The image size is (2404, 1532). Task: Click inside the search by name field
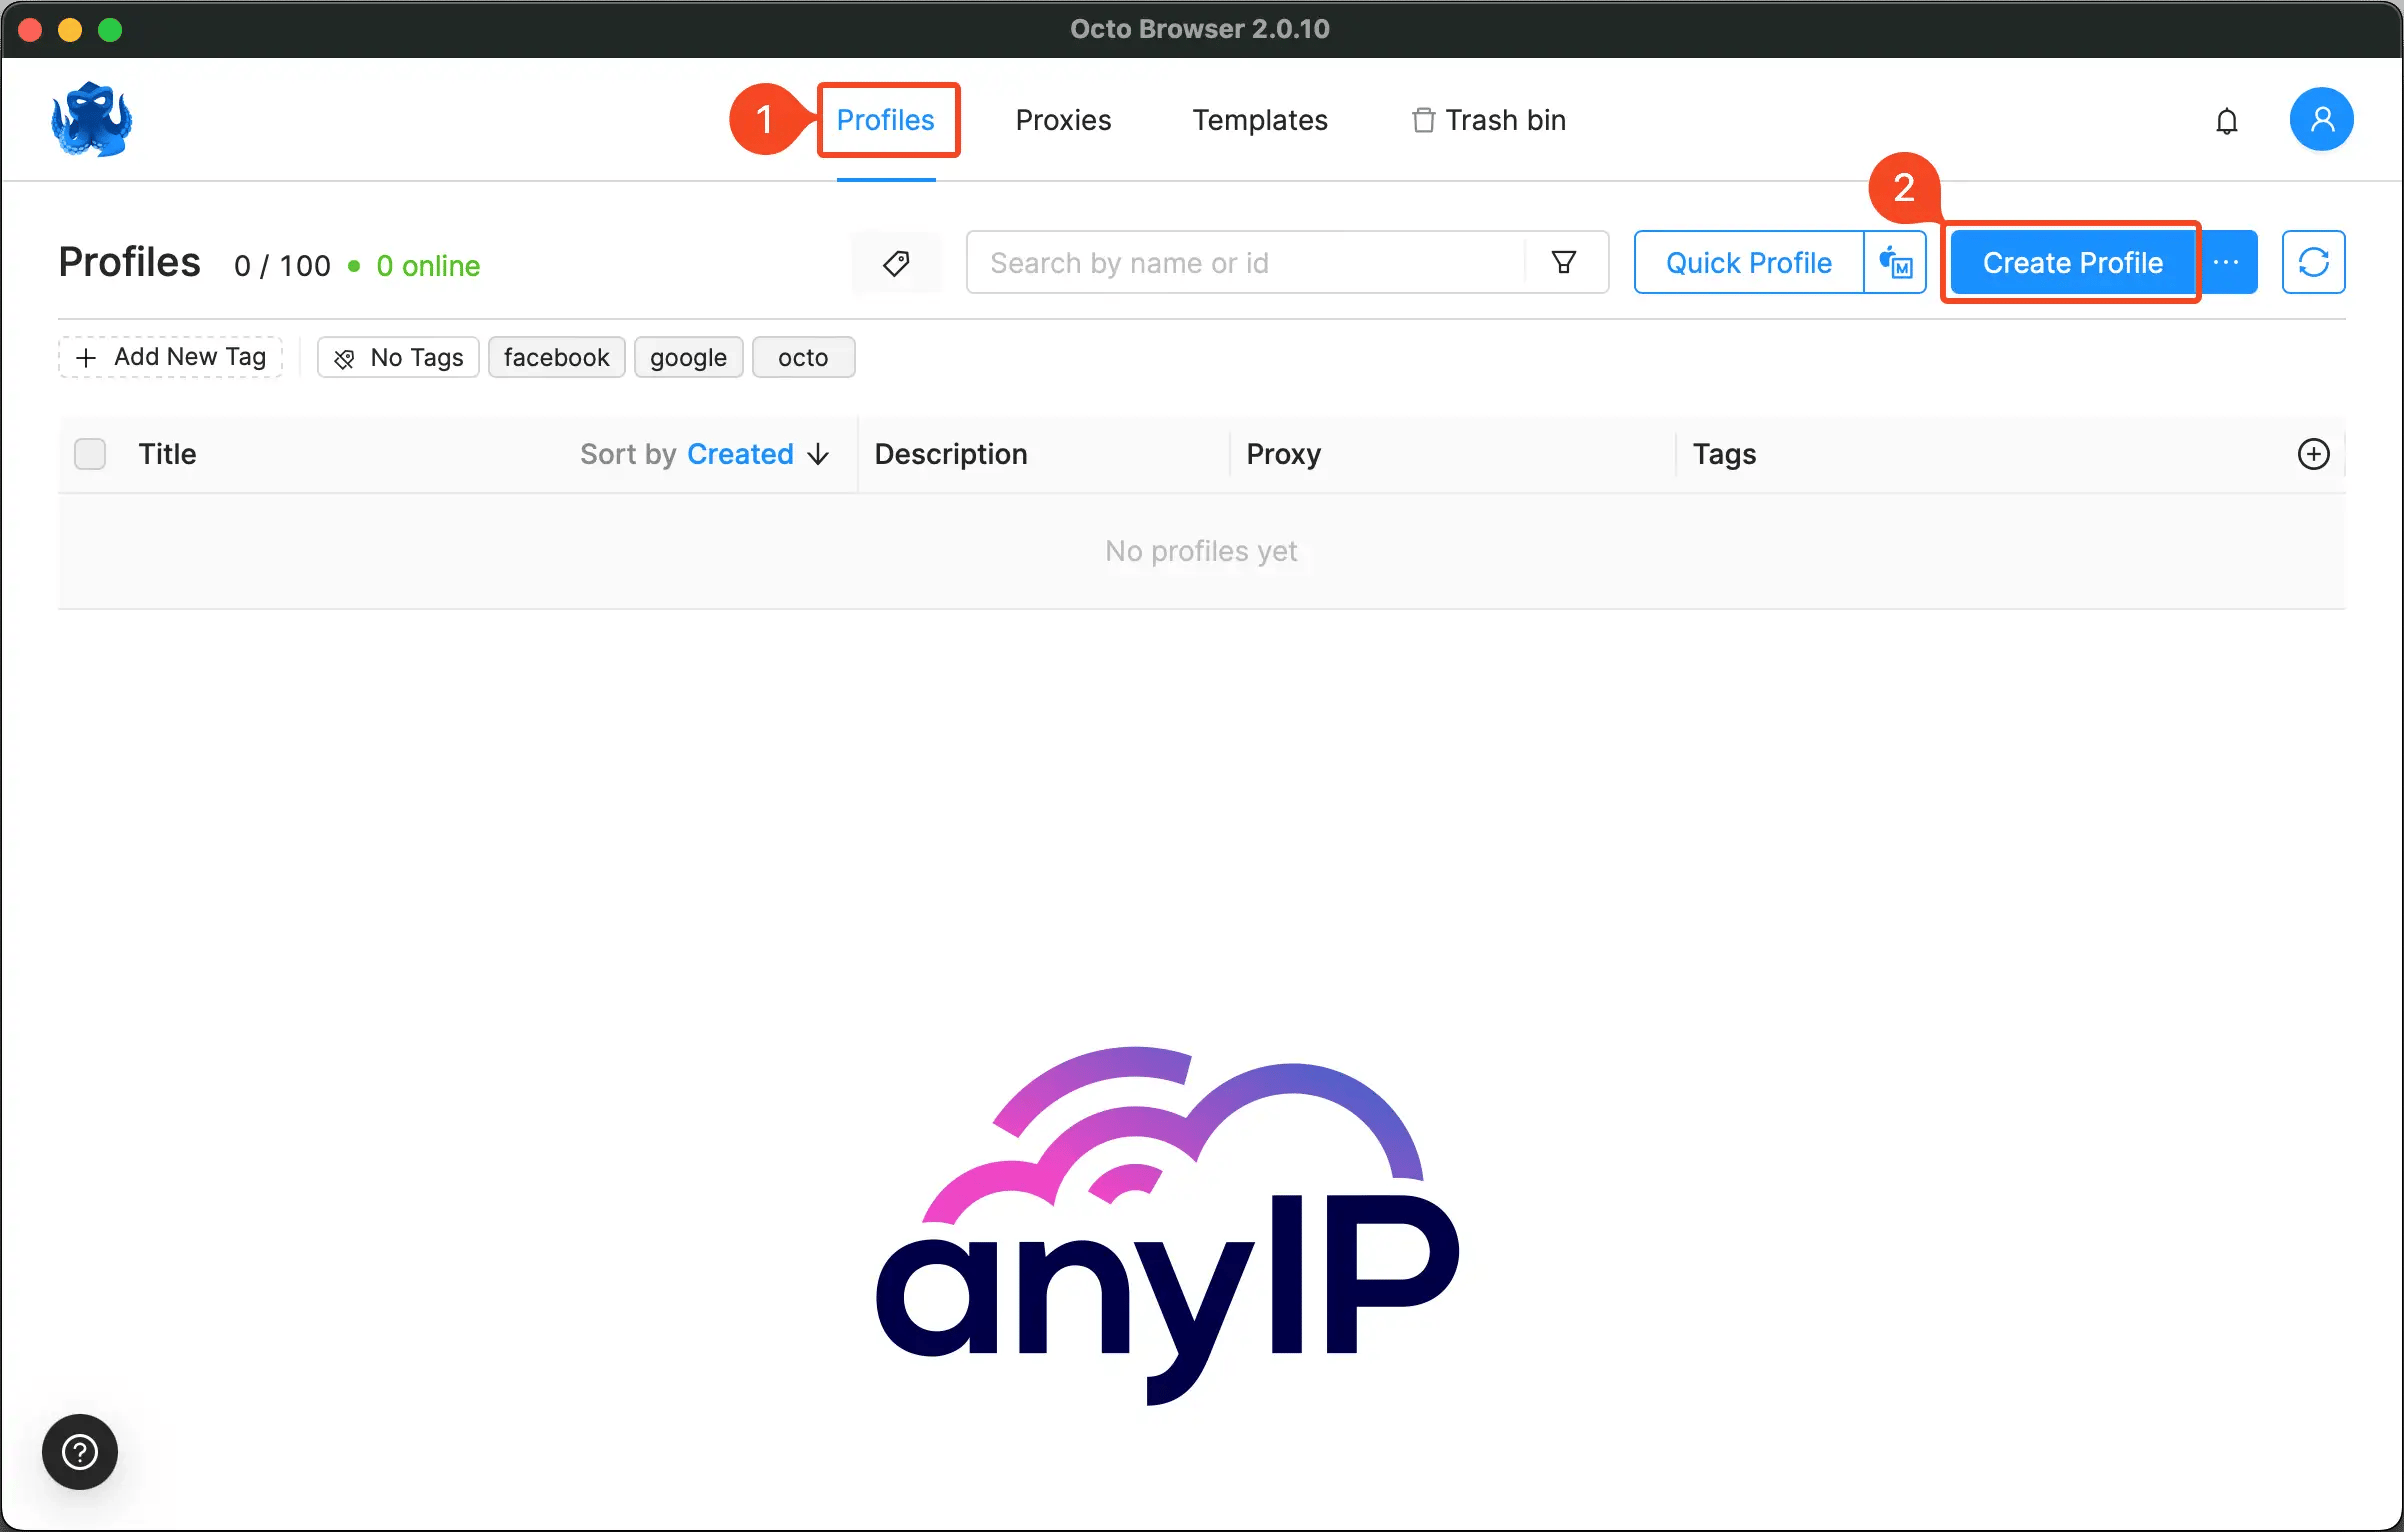tap(1200, 262)
